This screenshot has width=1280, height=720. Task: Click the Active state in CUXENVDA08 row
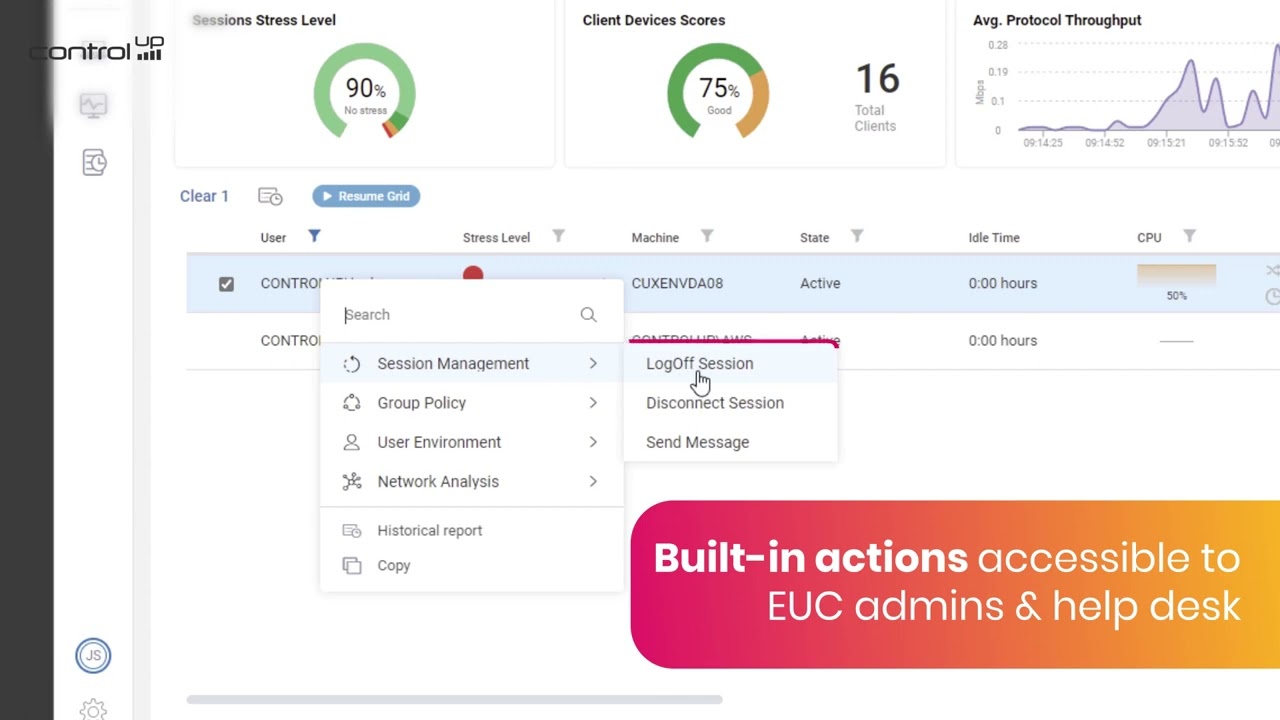point(820,284)
